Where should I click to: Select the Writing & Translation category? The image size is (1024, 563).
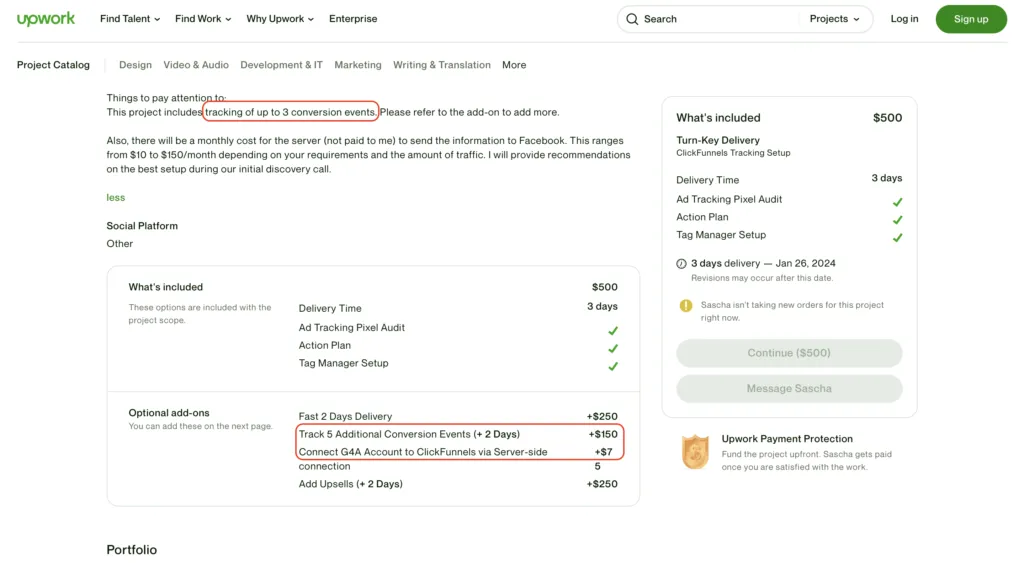point(441,65)
